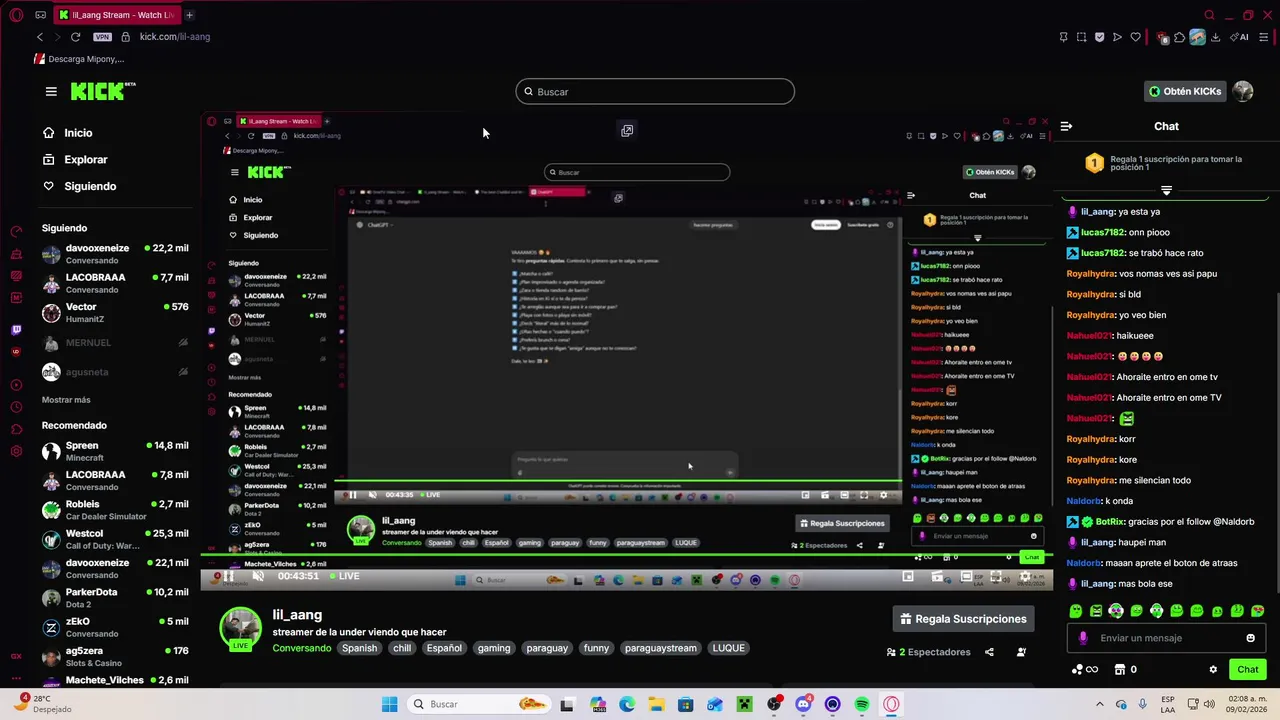This screenshot has height=720, width=1280.
Task: Send message with green Chat button
Action: (1248, 670)
